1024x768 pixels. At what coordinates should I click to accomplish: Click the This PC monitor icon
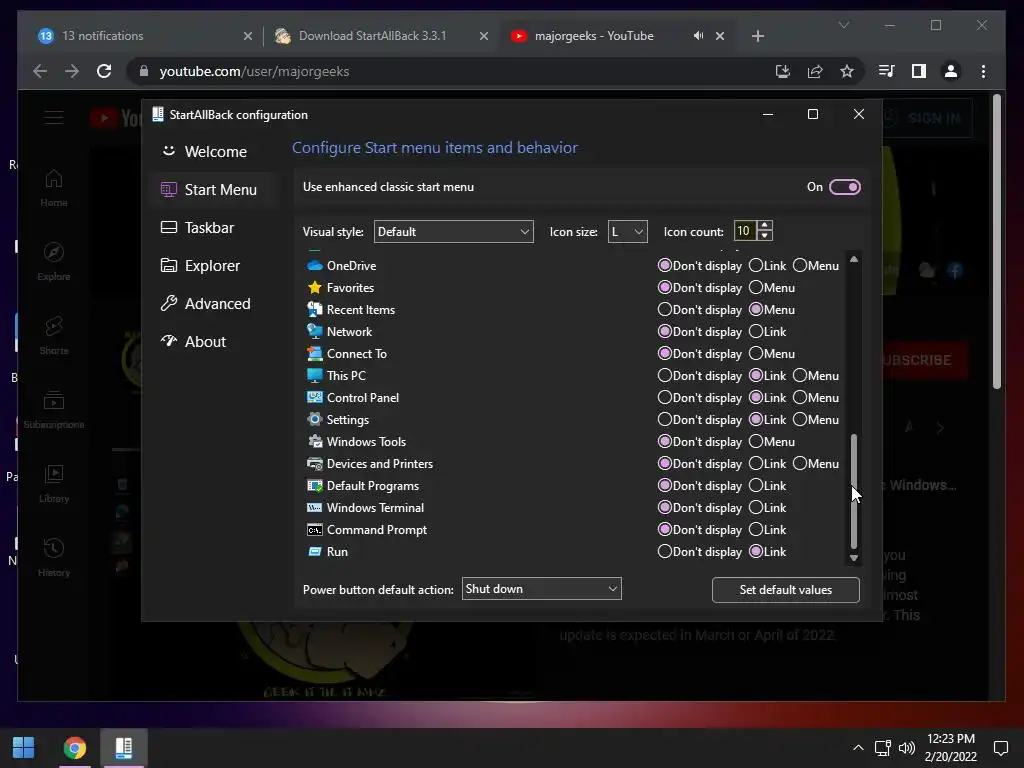point(315,376)
